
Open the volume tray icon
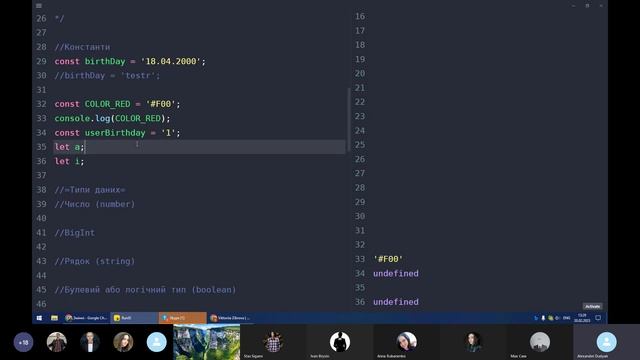(558, 318)
